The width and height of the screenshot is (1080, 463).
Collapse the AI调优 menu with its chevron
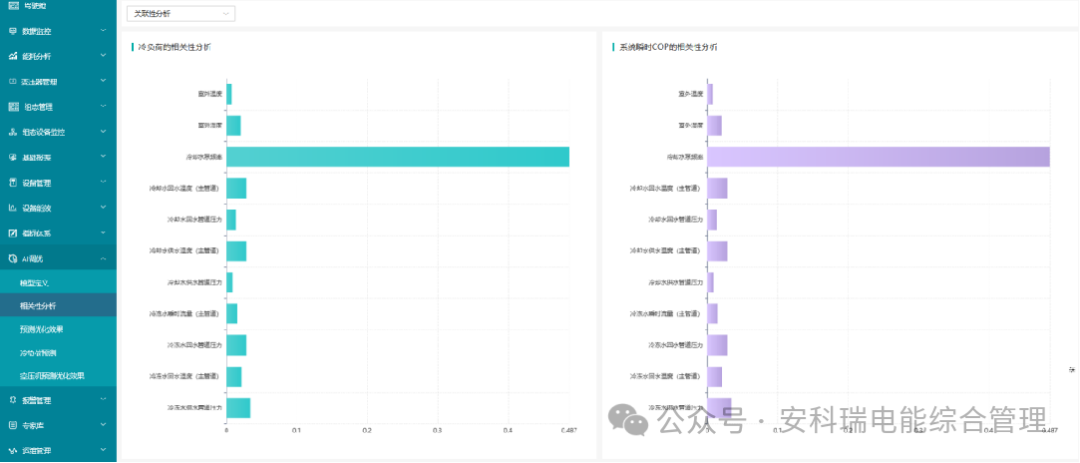[103, 259]
